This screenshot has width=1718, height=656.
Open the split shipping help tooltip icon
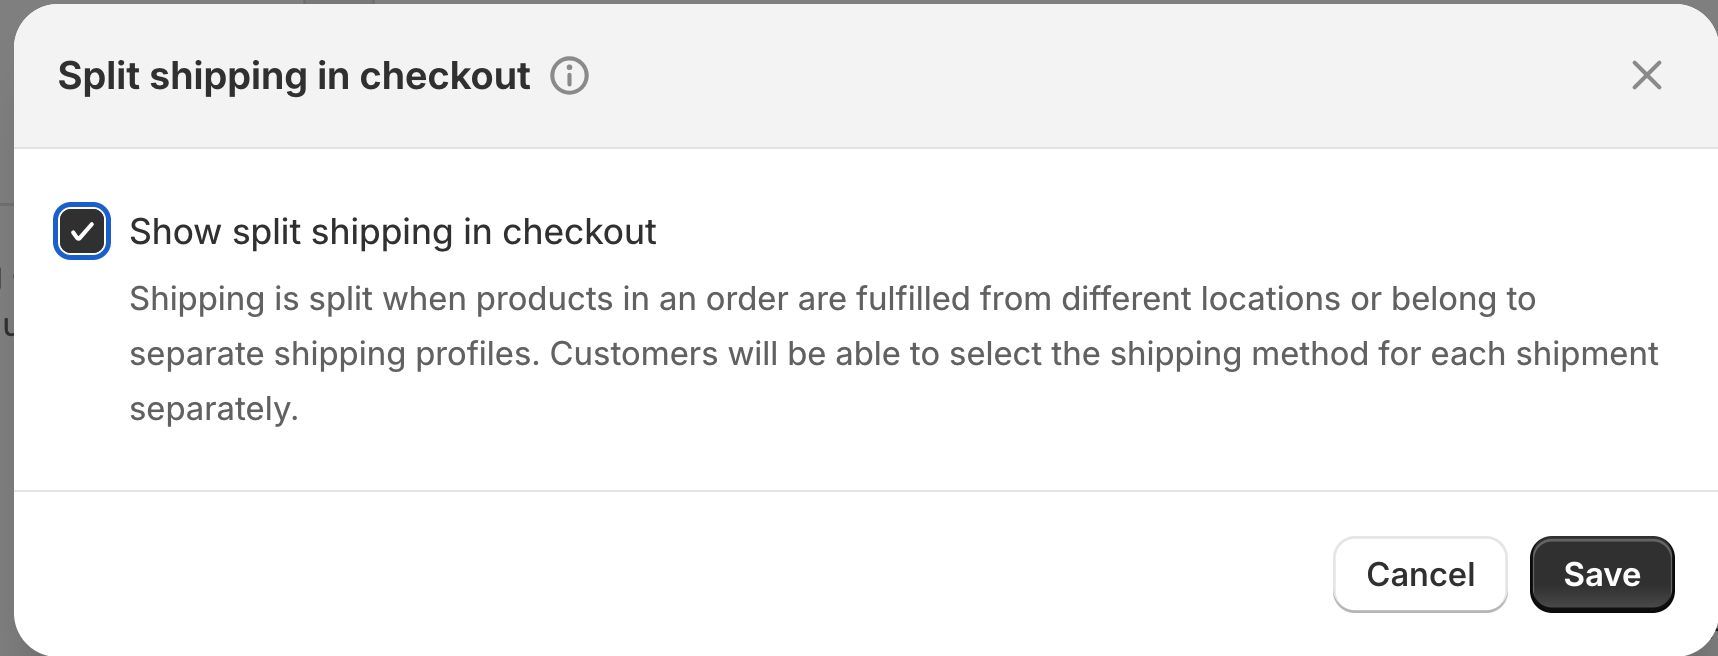click(x=569, y=76)
